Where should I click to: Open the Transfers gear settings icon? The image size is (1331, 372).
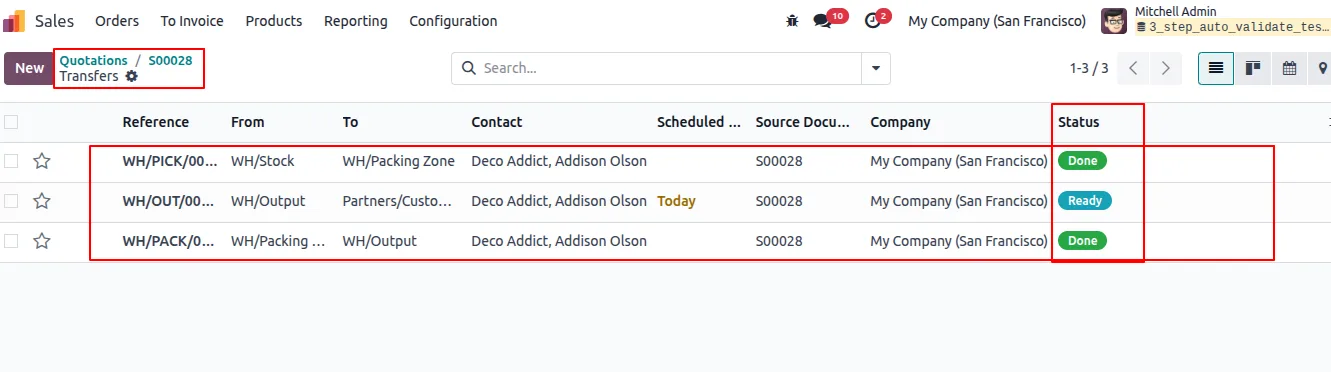pos(132,76)
